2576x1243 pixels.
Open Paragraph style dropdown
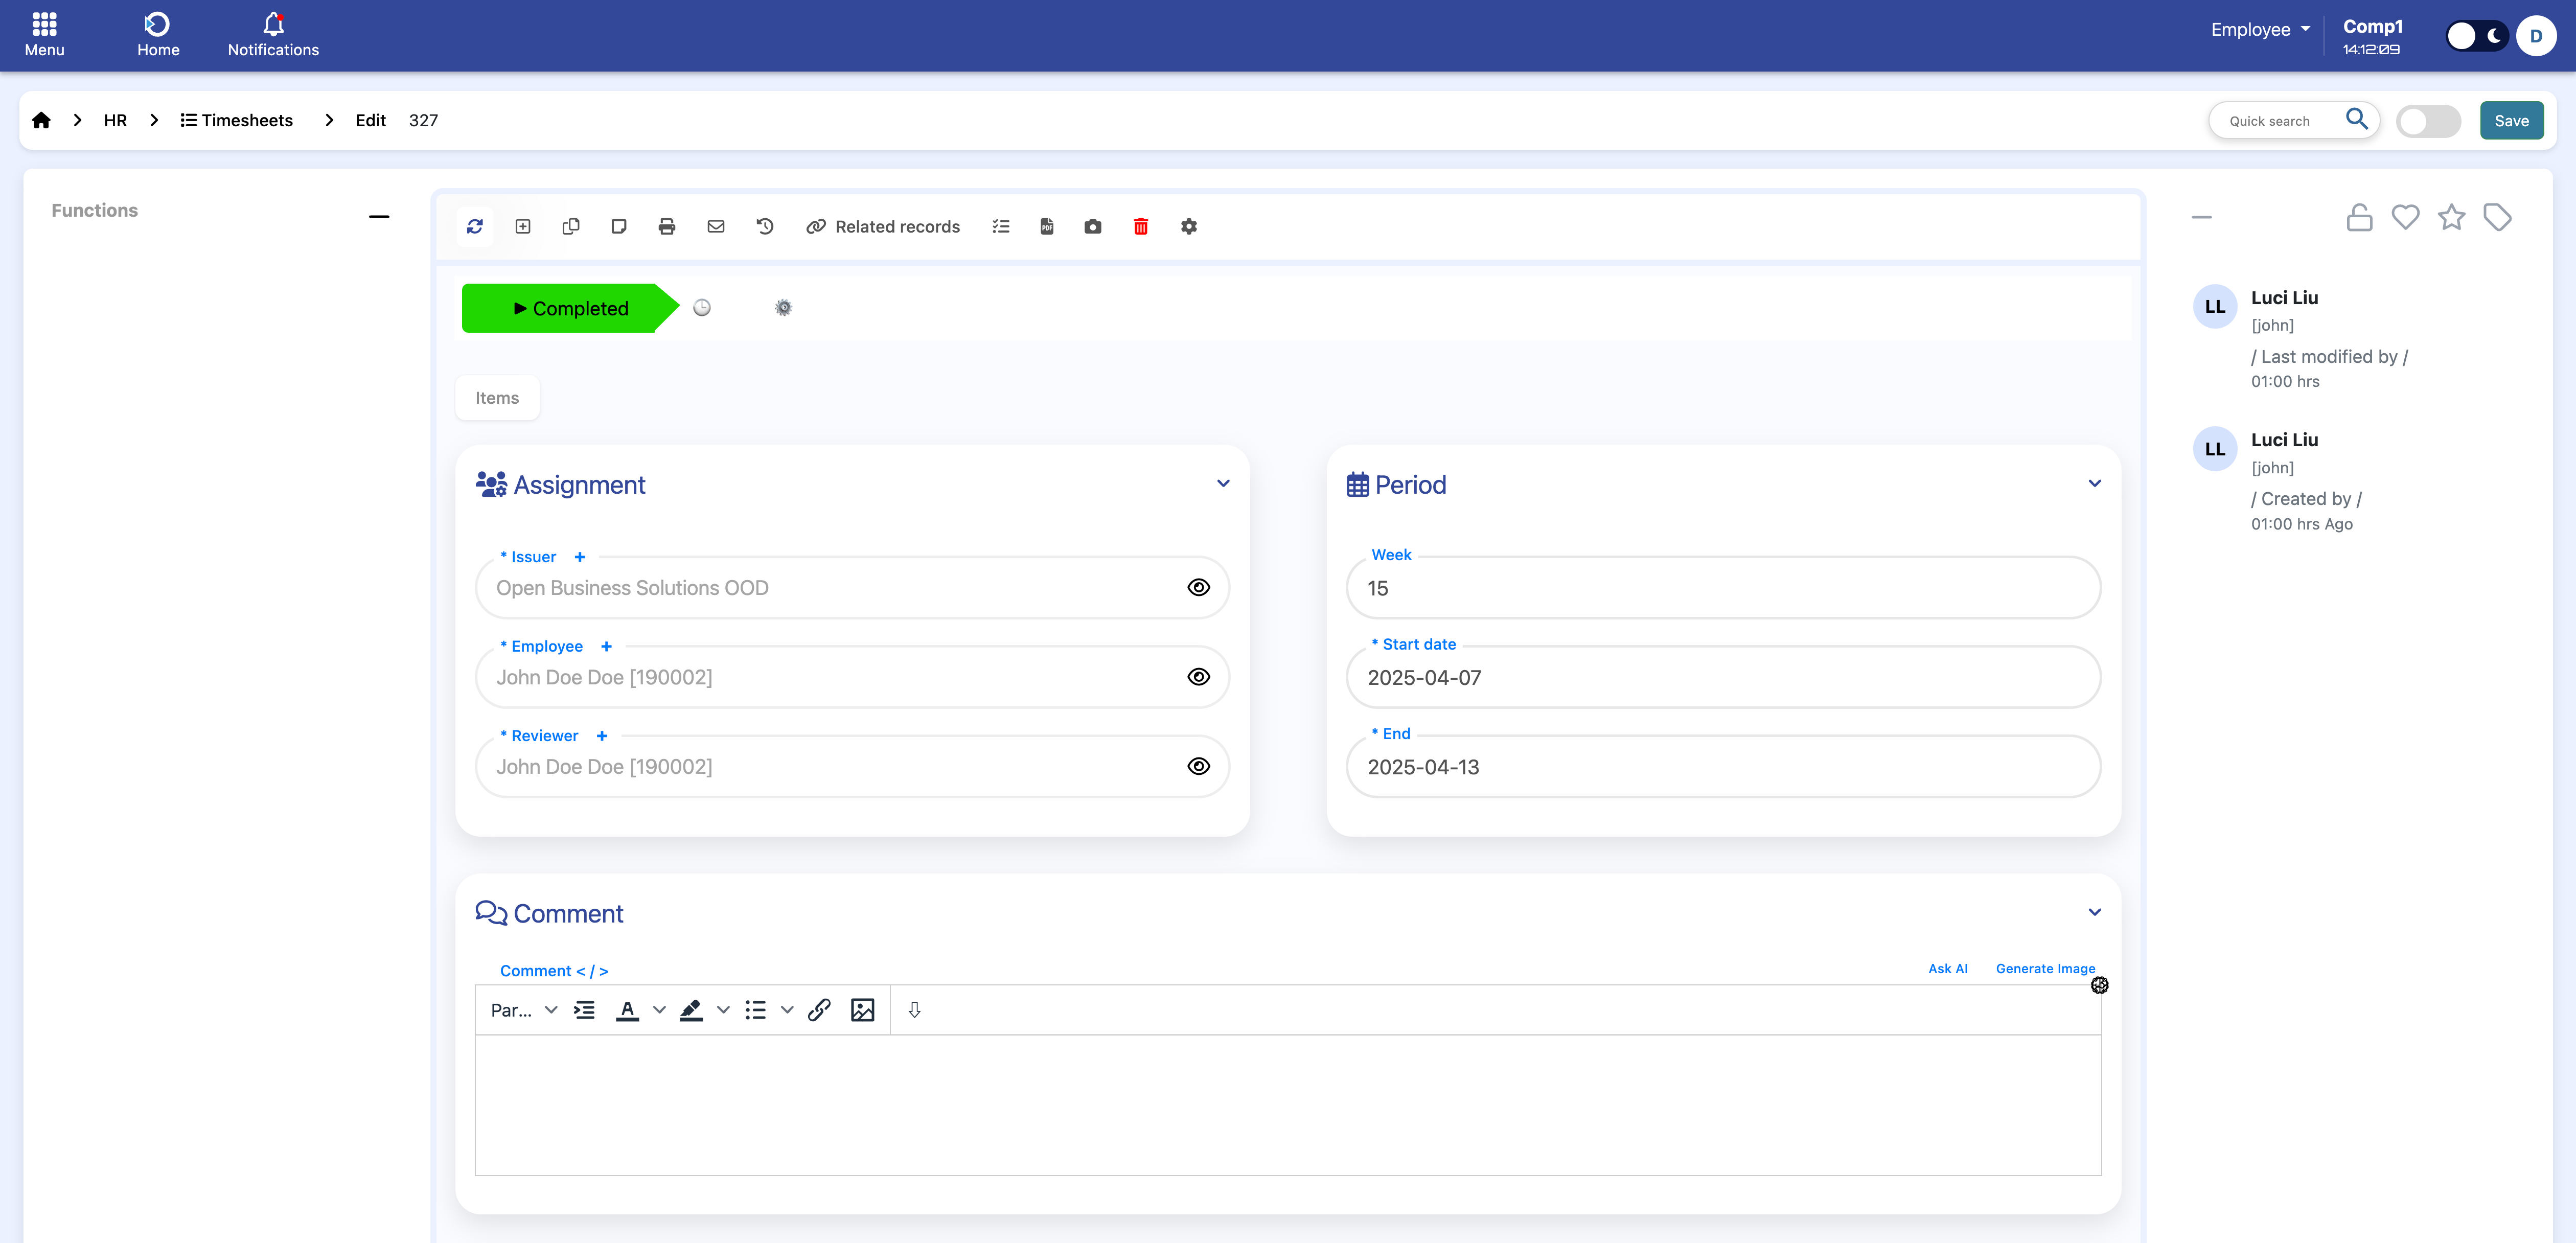[524, 1010]
